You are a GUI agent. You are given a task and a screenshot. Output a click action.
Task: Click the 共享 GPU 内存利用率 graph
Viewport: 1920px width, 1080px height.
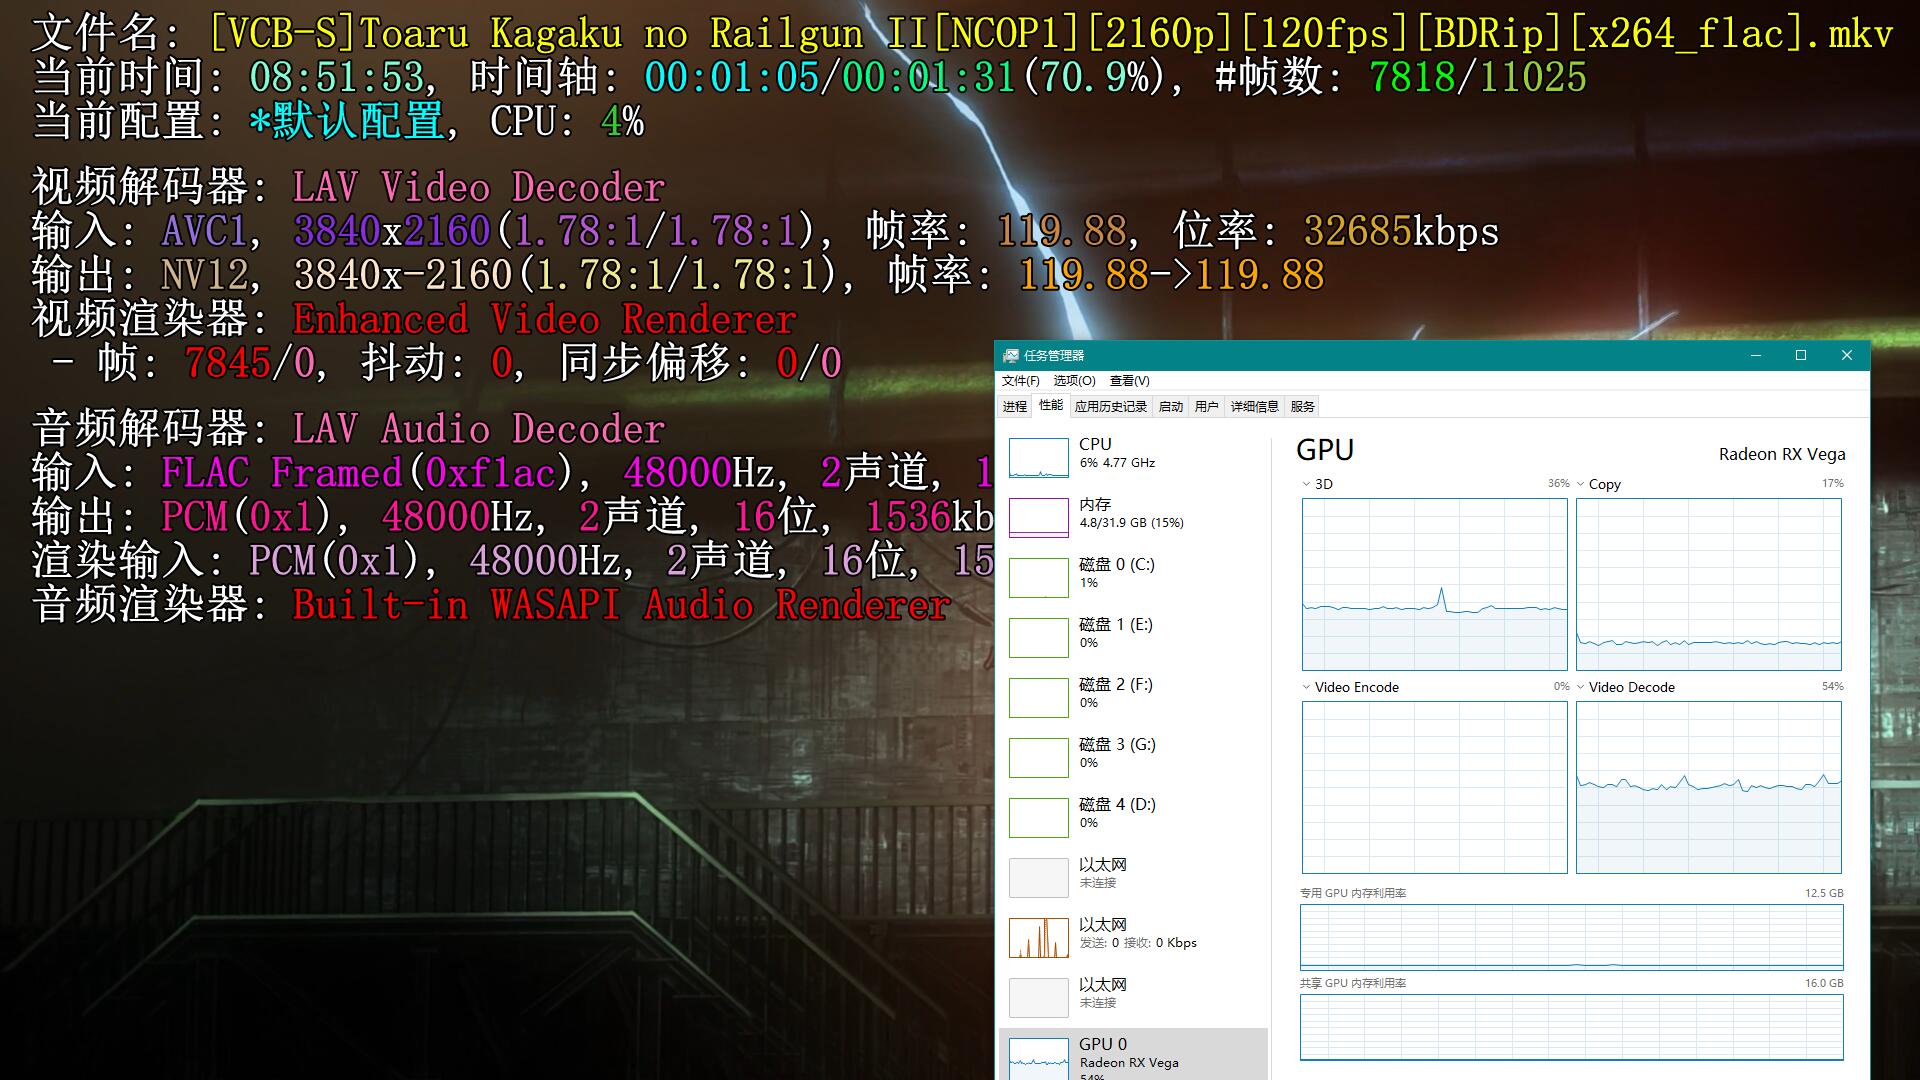[x=1571, y=1027]
